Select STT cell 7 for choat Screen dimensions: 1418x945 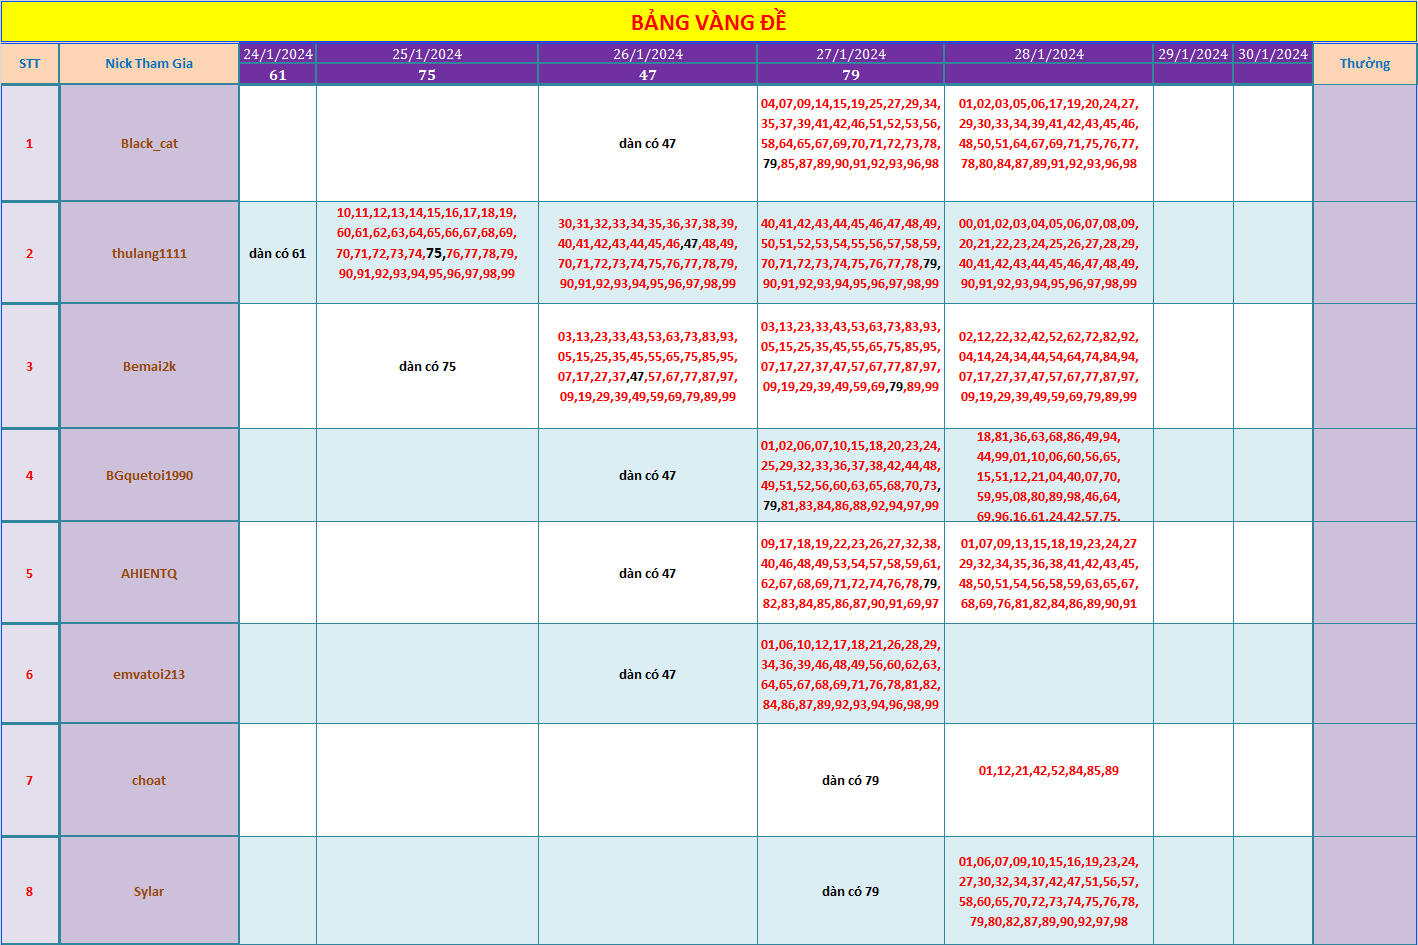coord(30,780)
